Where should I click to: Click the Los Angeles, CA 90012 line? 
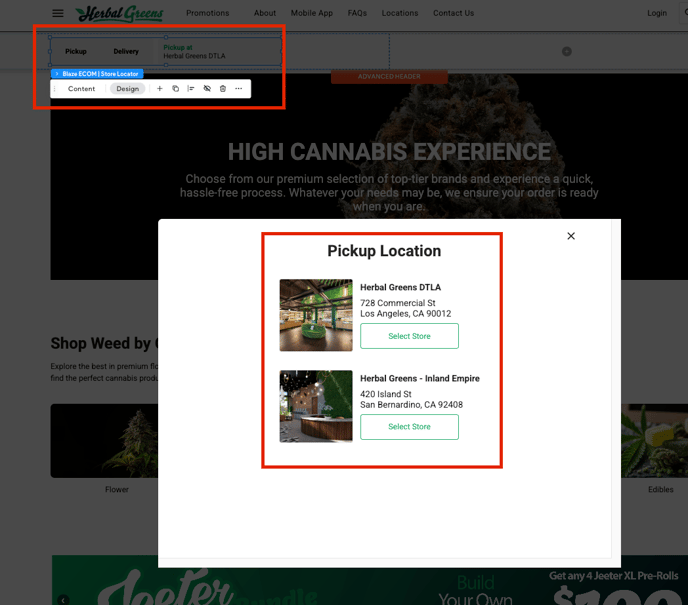[405, 314]
